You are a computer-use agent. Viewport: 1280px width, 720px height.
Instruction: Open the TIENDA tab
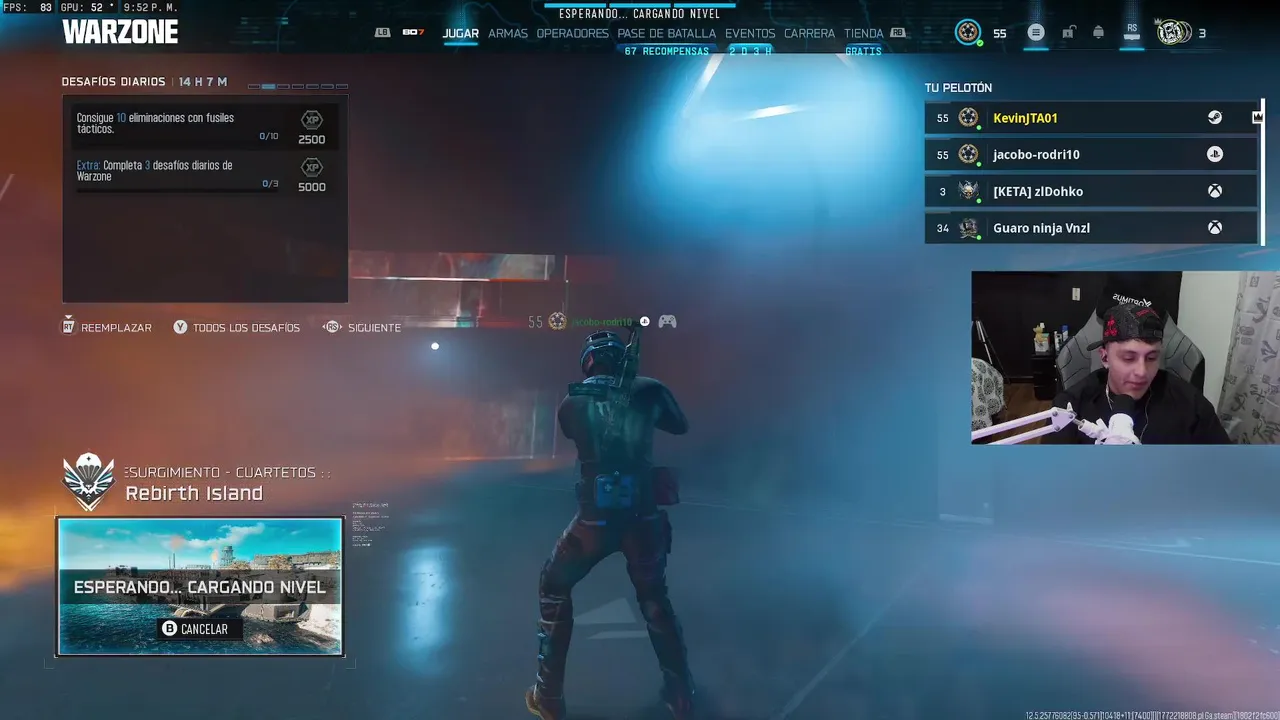tap(864, 33)
